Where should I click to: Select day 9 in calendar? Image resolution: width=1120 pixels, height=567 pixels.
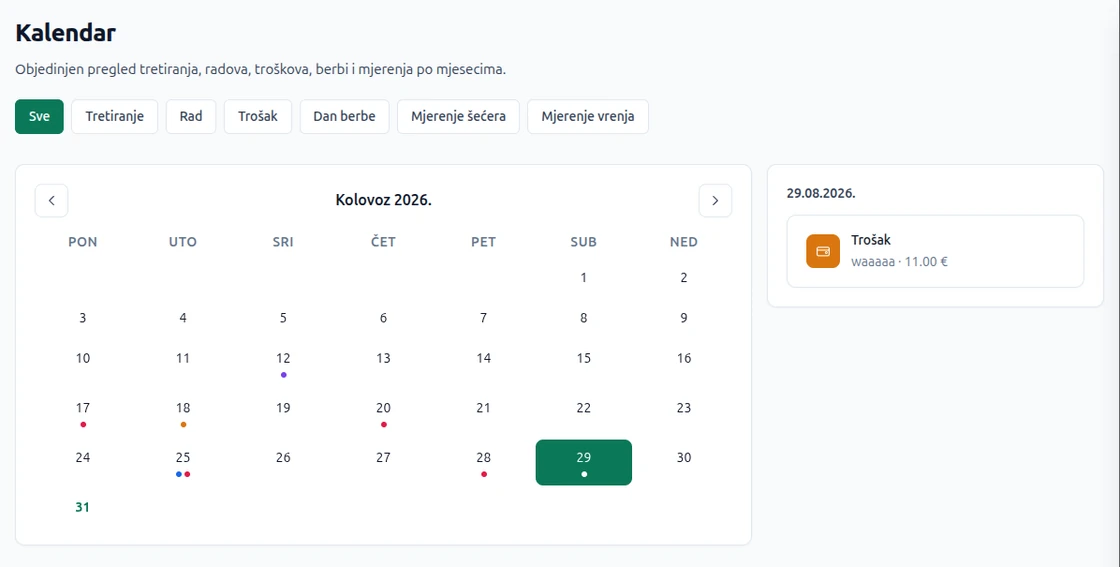[684, 318]
